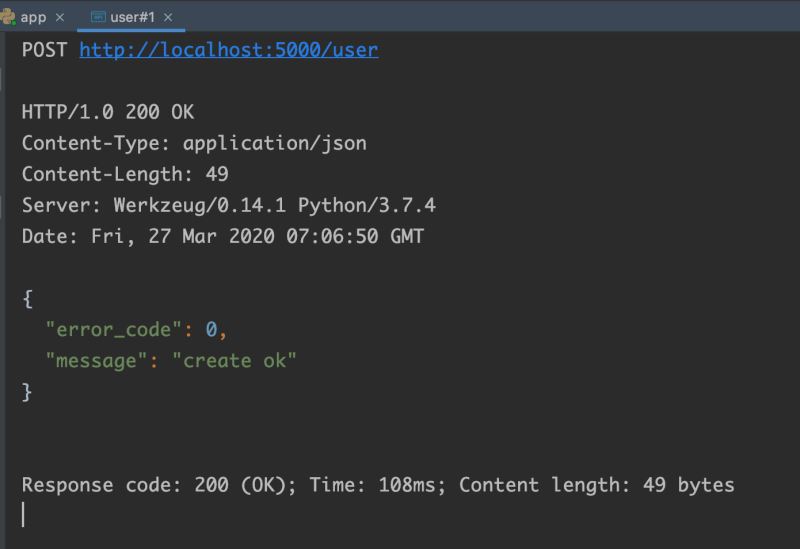Screen dimensions: 800x549
Task: Click the Content-Type: application/json header
Action: pos(194,143)
